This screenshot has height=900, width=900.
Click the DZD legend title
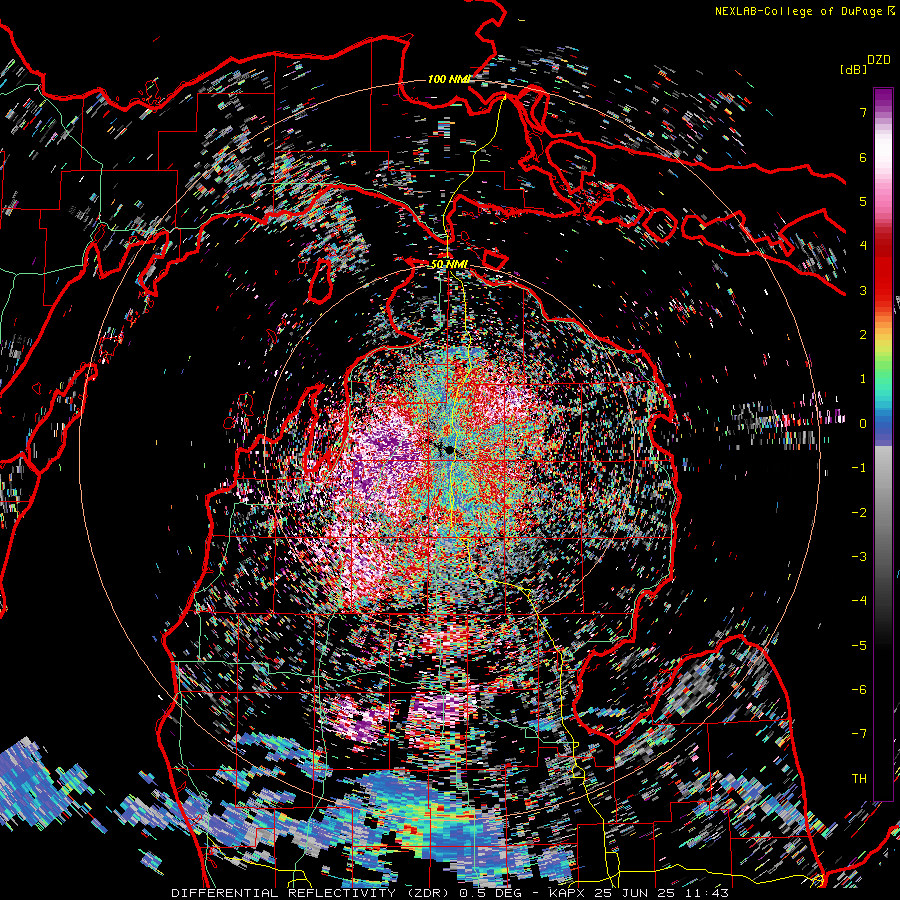click(x=879, y=60)
